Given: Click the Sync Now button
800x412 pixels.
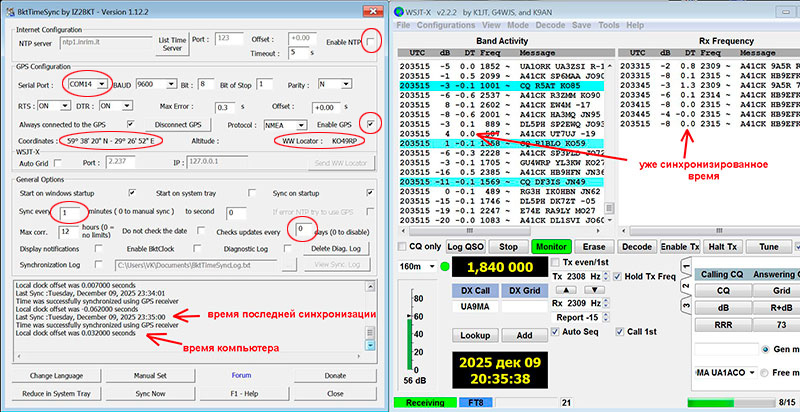Looking at the screenshot, I should [x=150, y=394].
